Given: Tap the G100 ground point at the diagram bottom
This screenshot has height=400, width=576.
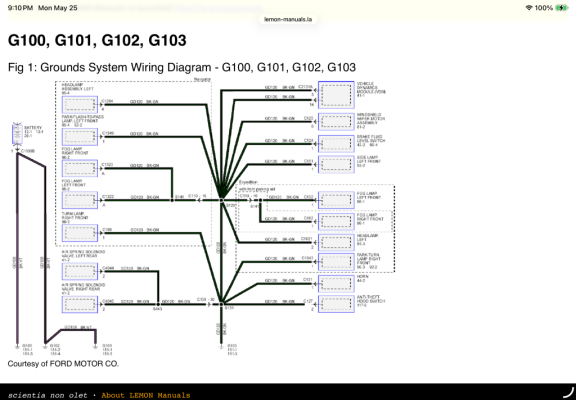Looking at the screenshot, I should pos(17,345).
